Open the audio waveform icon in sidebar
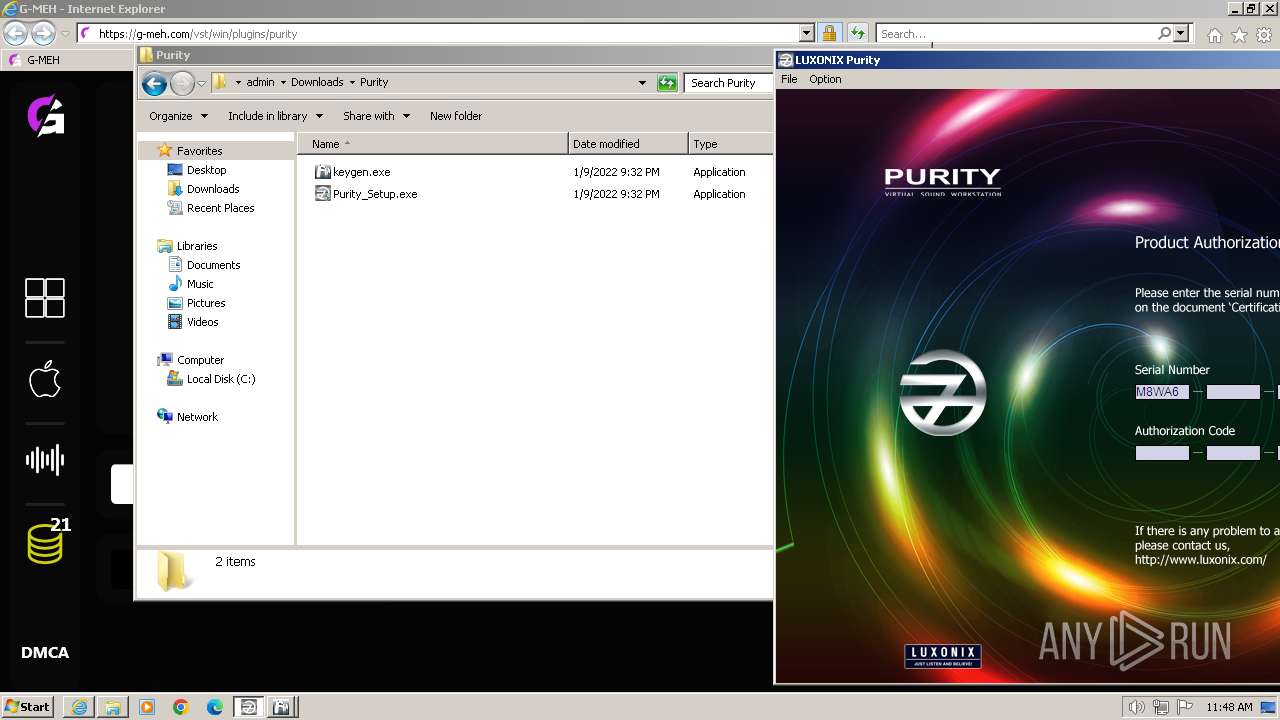Image resolution: width=1280 pixels, height=720 pixels. [x=45, y=460]
